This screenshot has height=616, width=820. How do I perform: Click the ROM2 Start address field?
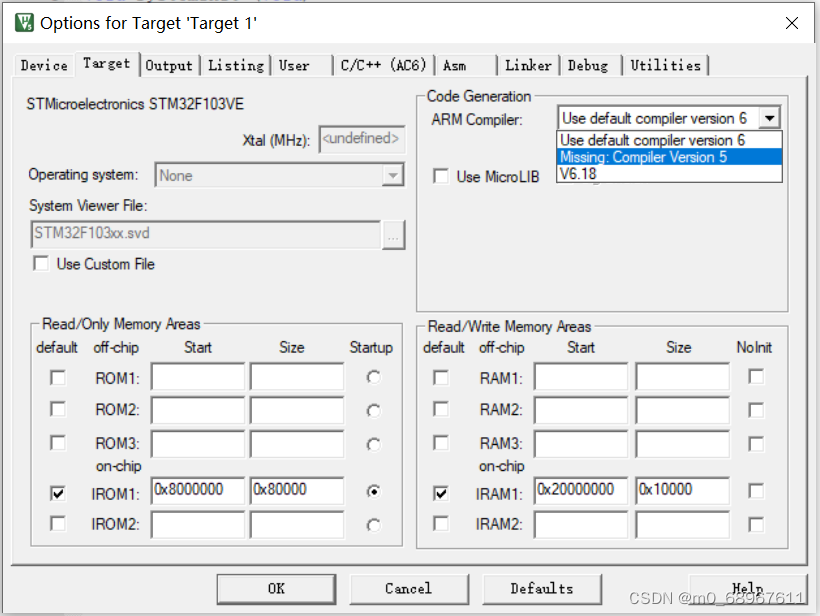(x=198, y=410)
